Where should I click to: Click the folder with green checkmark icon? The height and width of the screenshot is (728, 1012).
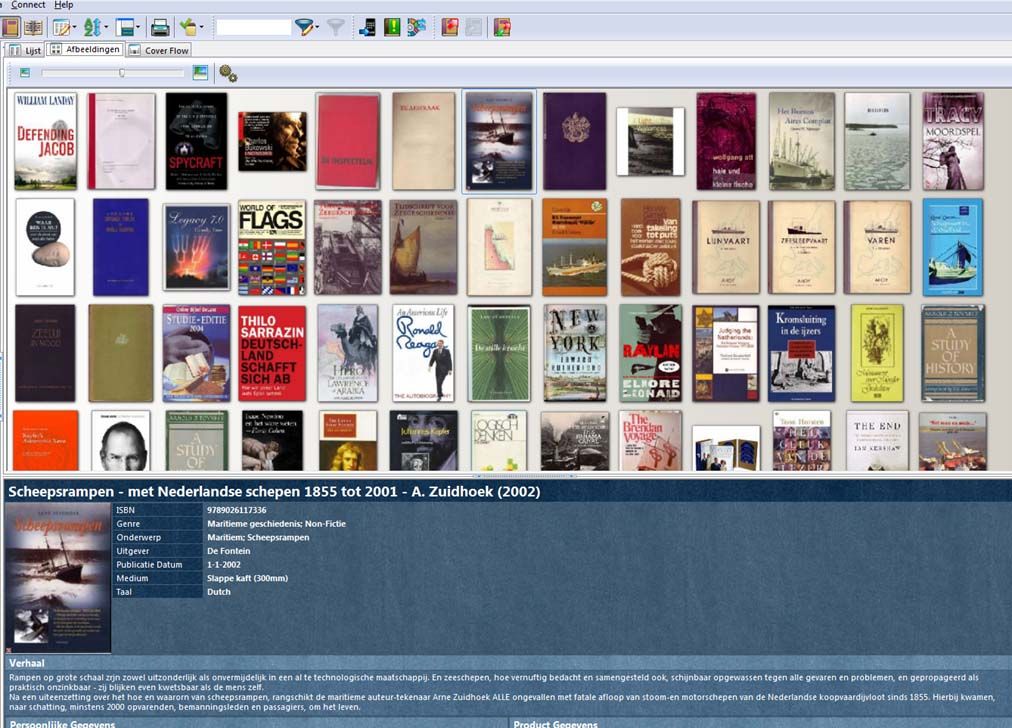tap(188, 27)
